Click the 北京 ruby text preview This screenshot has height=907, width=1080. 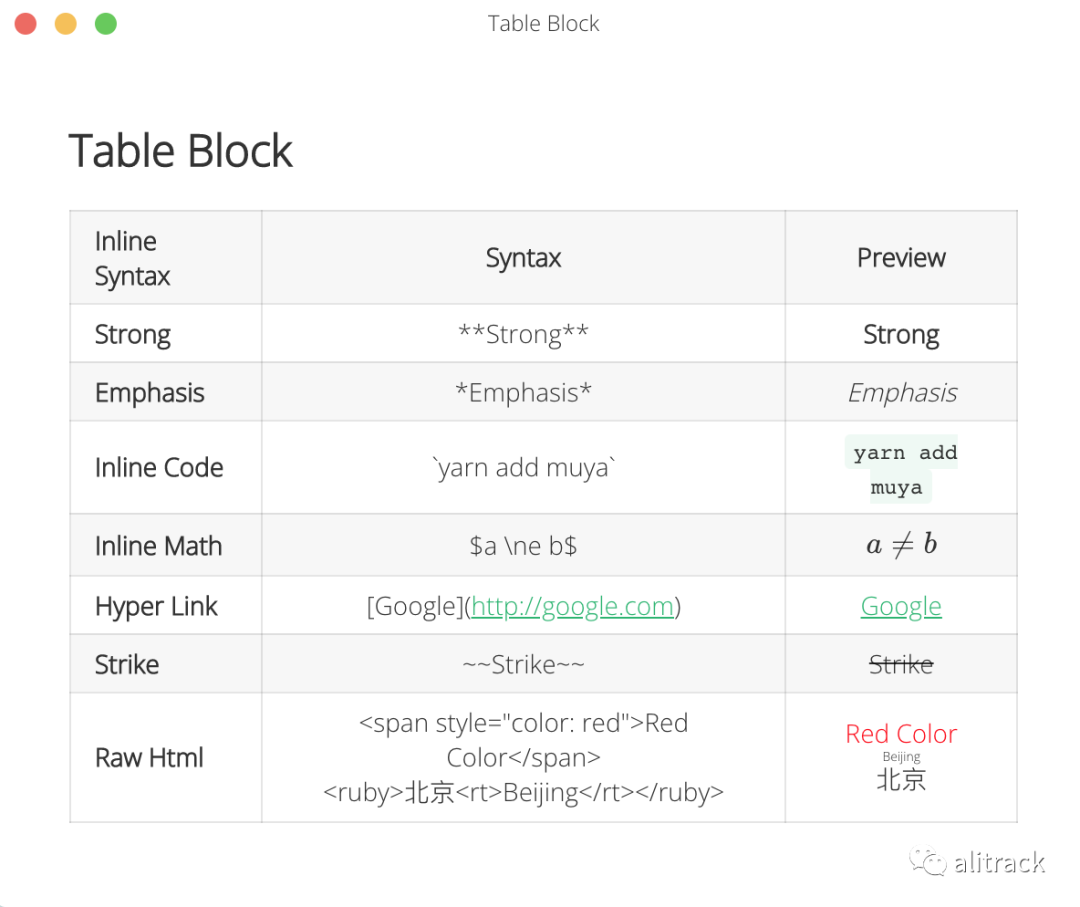click(901, 779)
